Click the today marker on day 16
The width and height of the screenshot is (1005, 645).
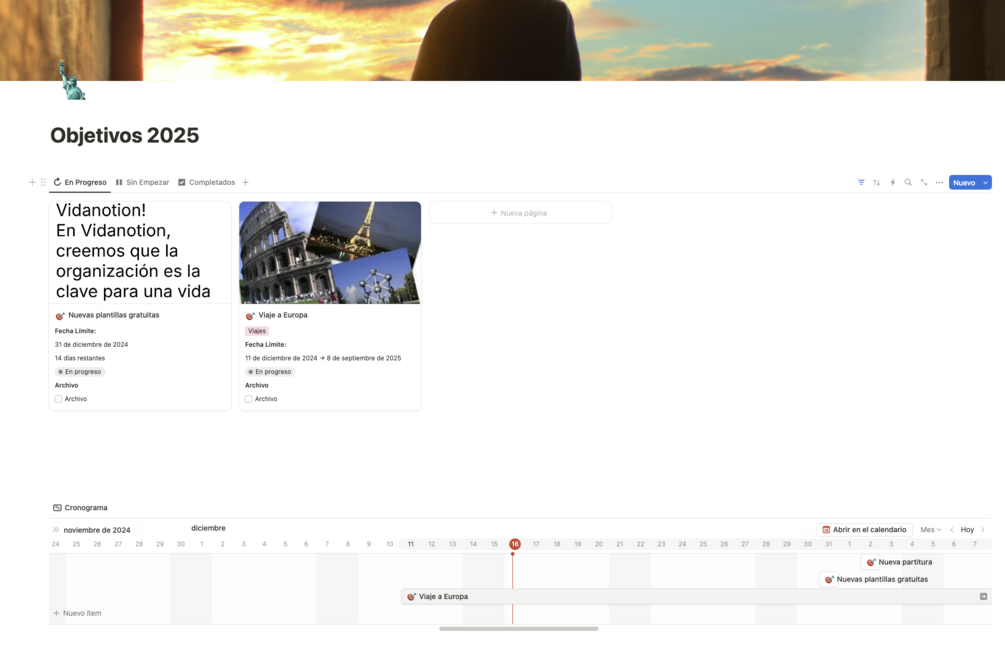[515, 544]
